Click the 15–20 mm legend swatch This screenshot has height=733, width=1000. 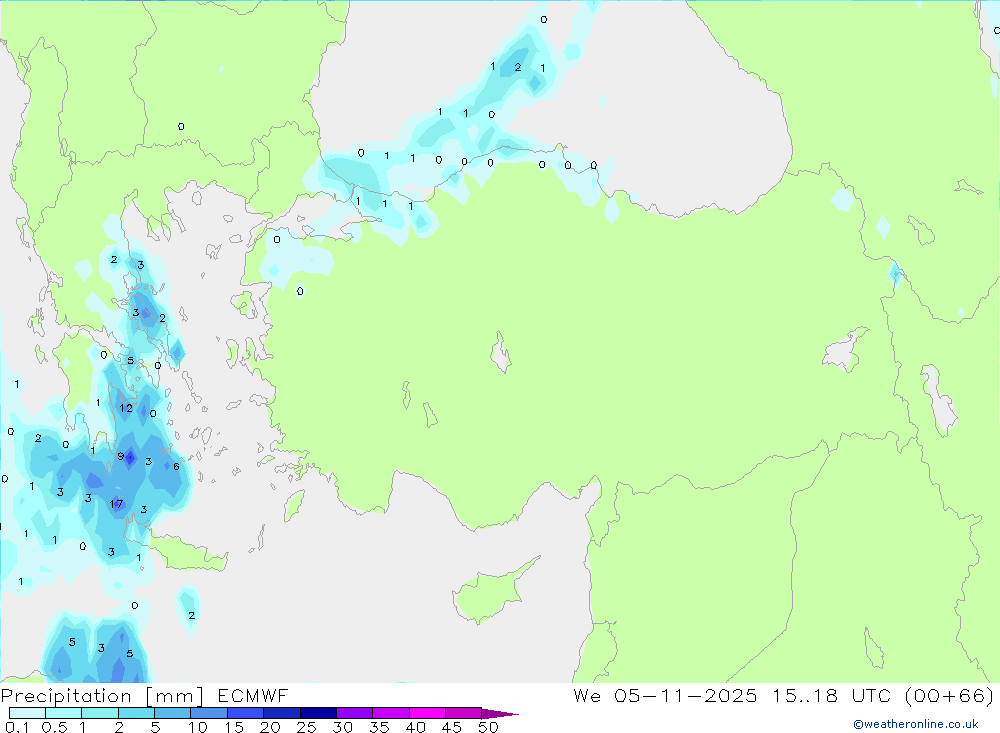point(246,713)
